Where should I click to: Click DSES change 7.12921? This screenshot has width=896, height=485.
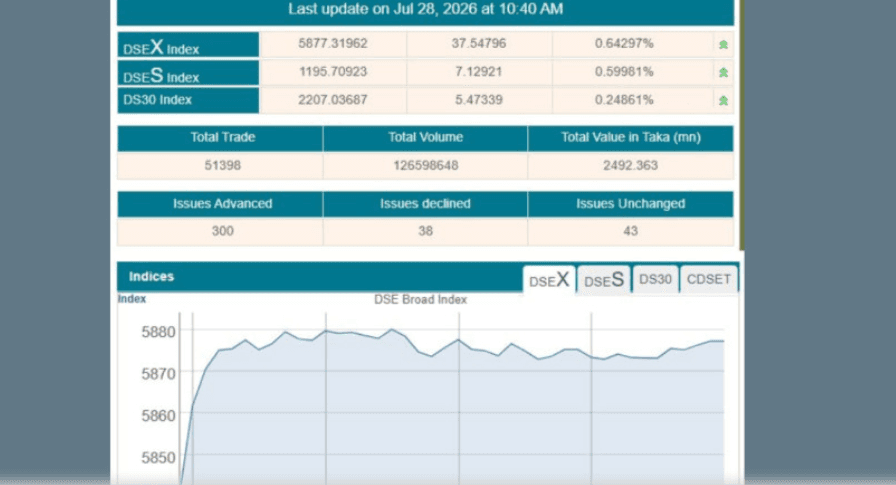[x=479, y=71]
